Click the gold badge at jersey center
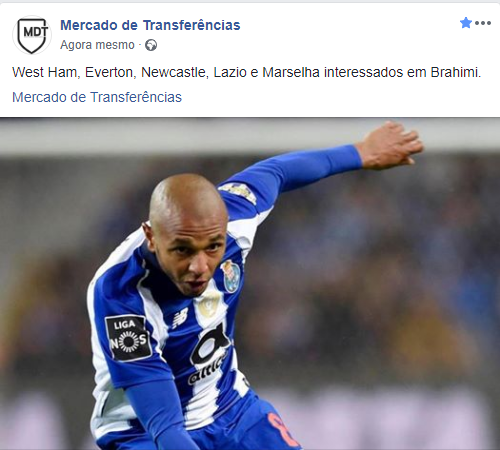Viewport: 500px width, 450px height. point(208,305)
